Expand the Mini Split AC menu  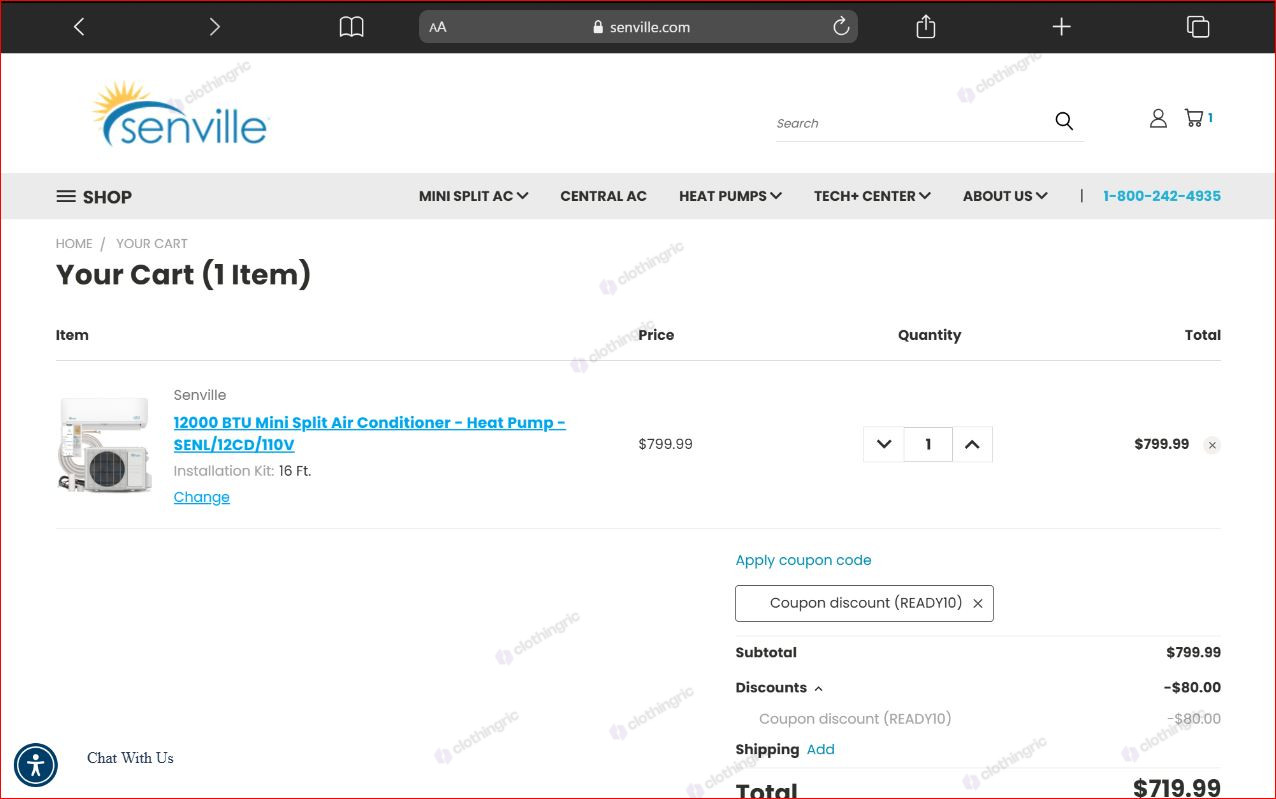click(473, 196)
